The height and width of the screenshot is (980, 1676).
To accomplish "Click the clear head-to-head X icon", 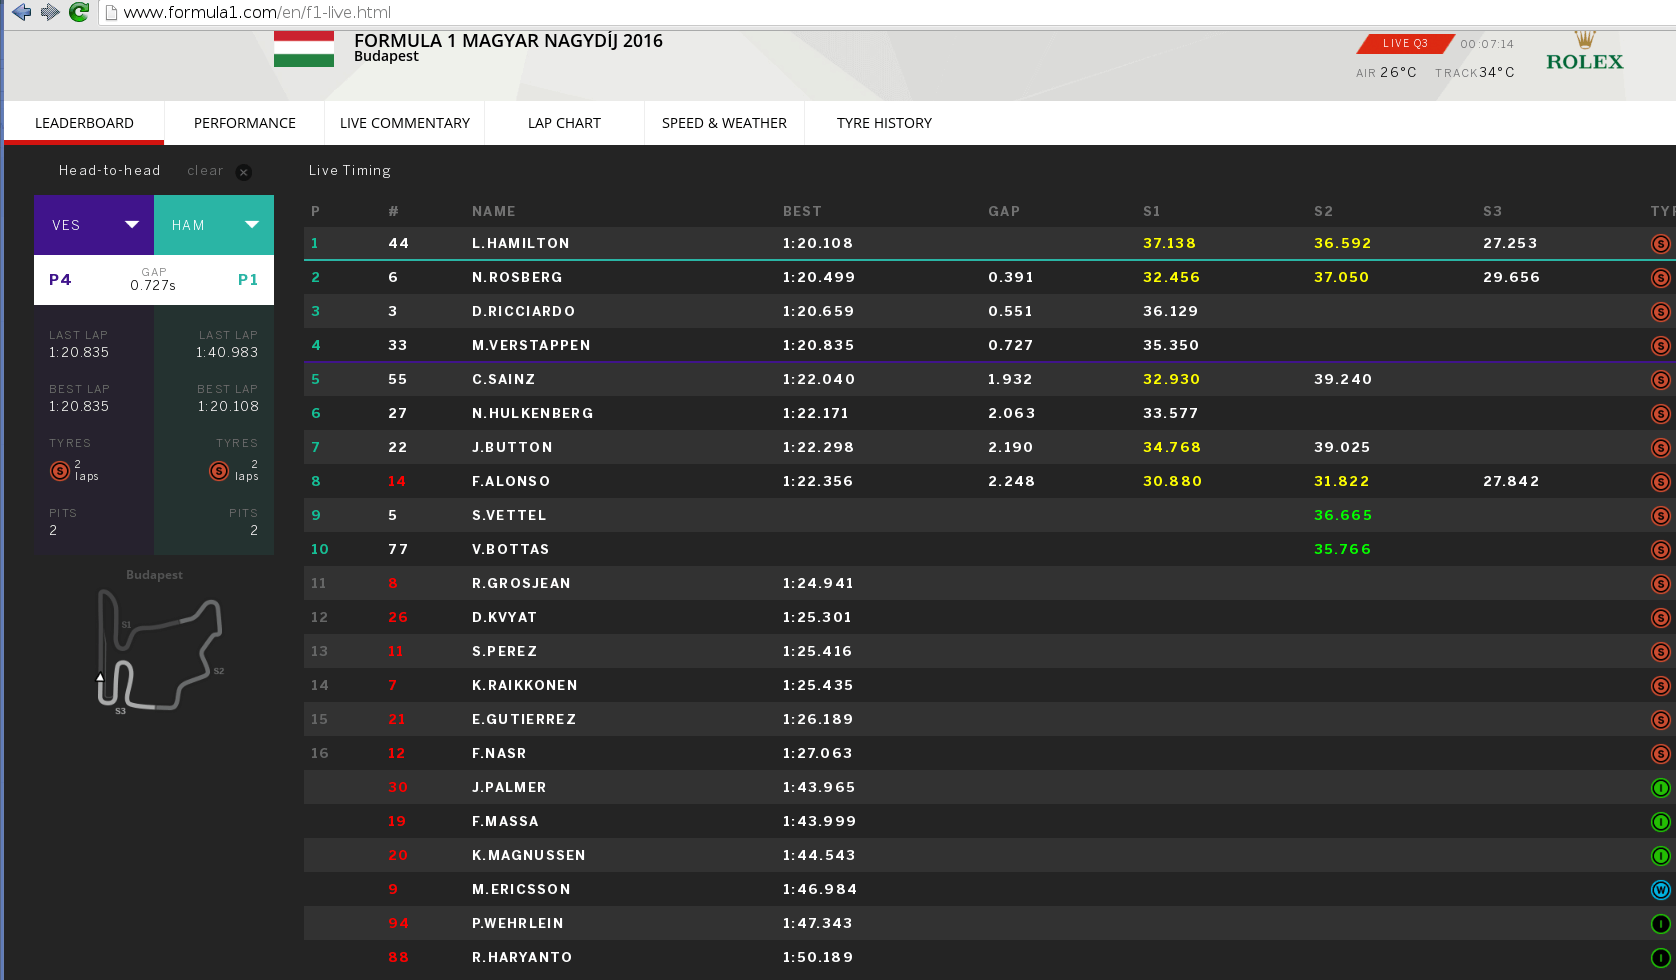I will point(243,172).
